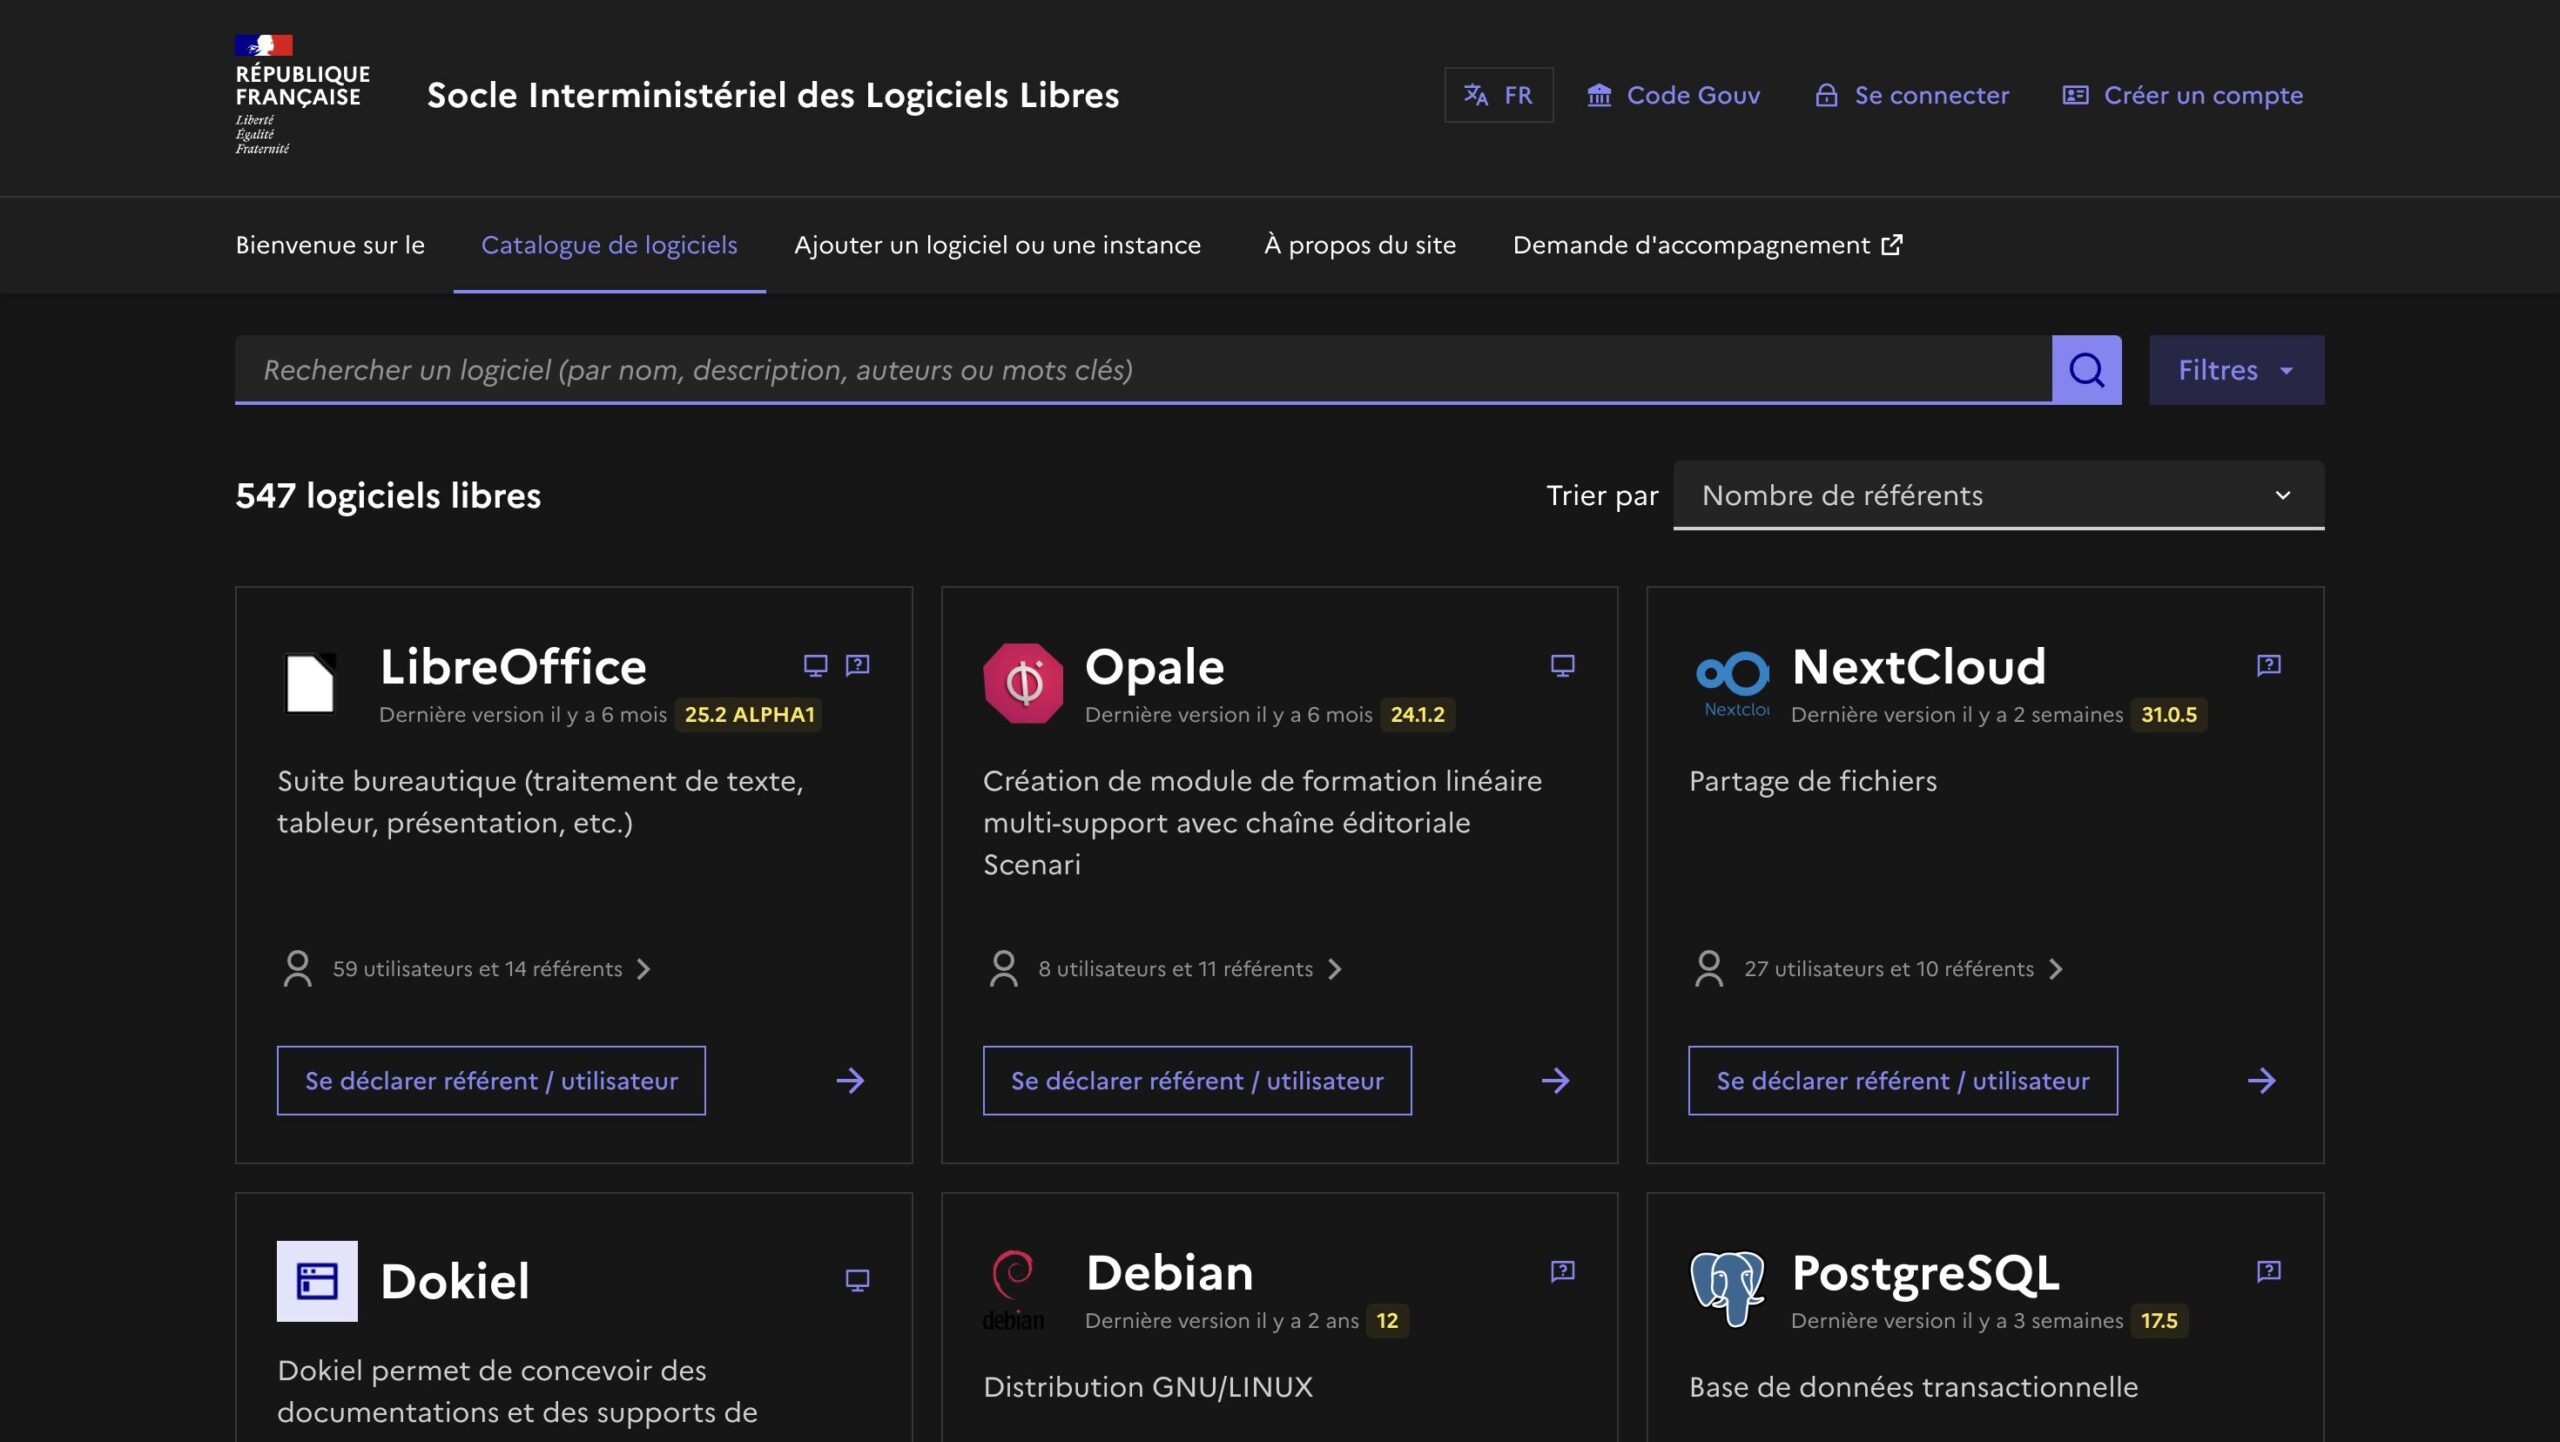Click the République Française logo
The image size is (2560, 1442).
coord(302,95)
